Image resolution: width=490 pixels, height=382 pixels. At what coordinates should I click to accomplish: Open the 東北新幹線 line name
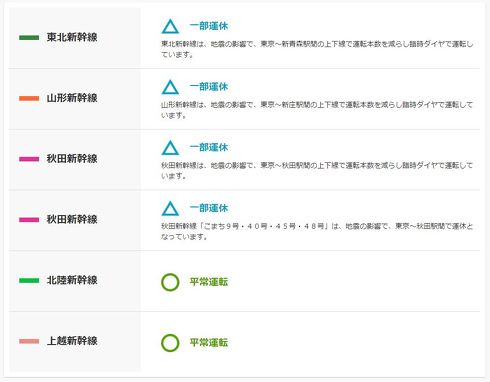click(72, 37)
